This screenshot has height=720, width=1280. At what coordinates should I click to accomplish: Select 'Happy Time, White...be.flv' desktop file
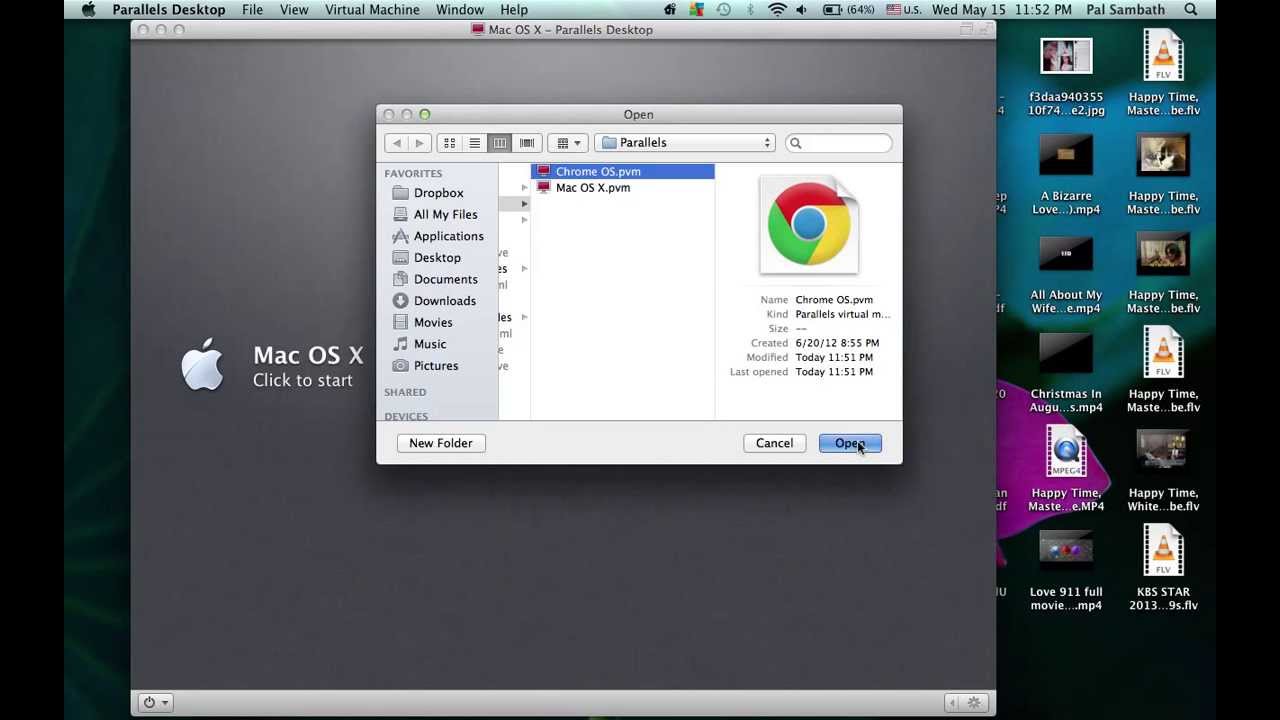pos(1163,472)
